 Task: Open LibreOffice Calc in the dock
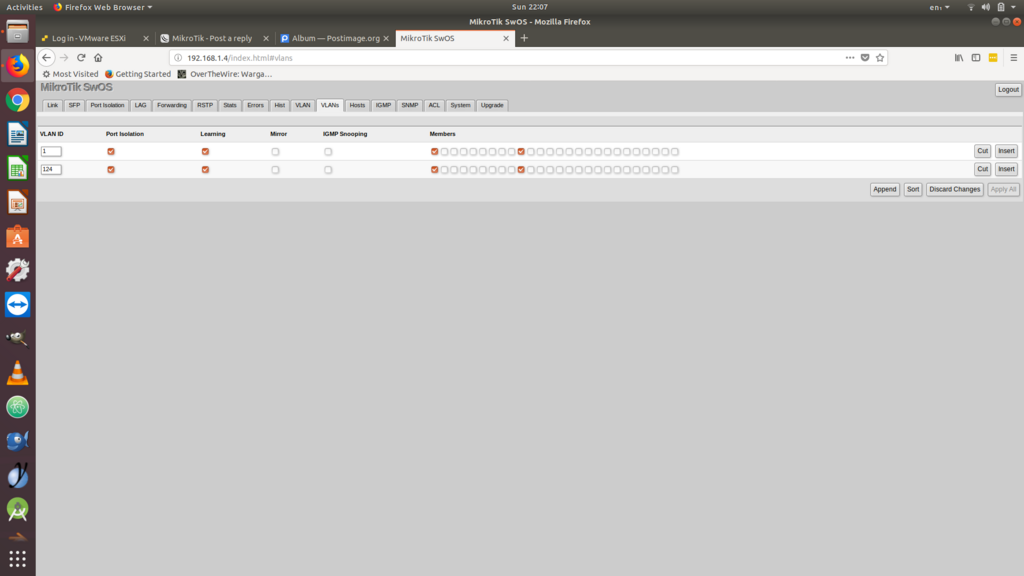[x=18, y=168]
